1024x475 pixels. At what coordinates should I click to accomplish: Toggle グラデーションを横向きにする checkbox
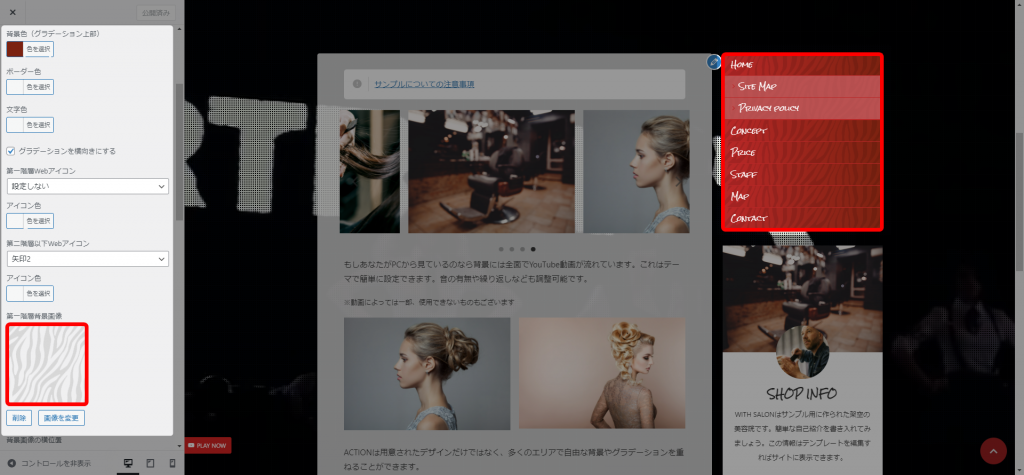pyautogui.click(x=11, y=151)
